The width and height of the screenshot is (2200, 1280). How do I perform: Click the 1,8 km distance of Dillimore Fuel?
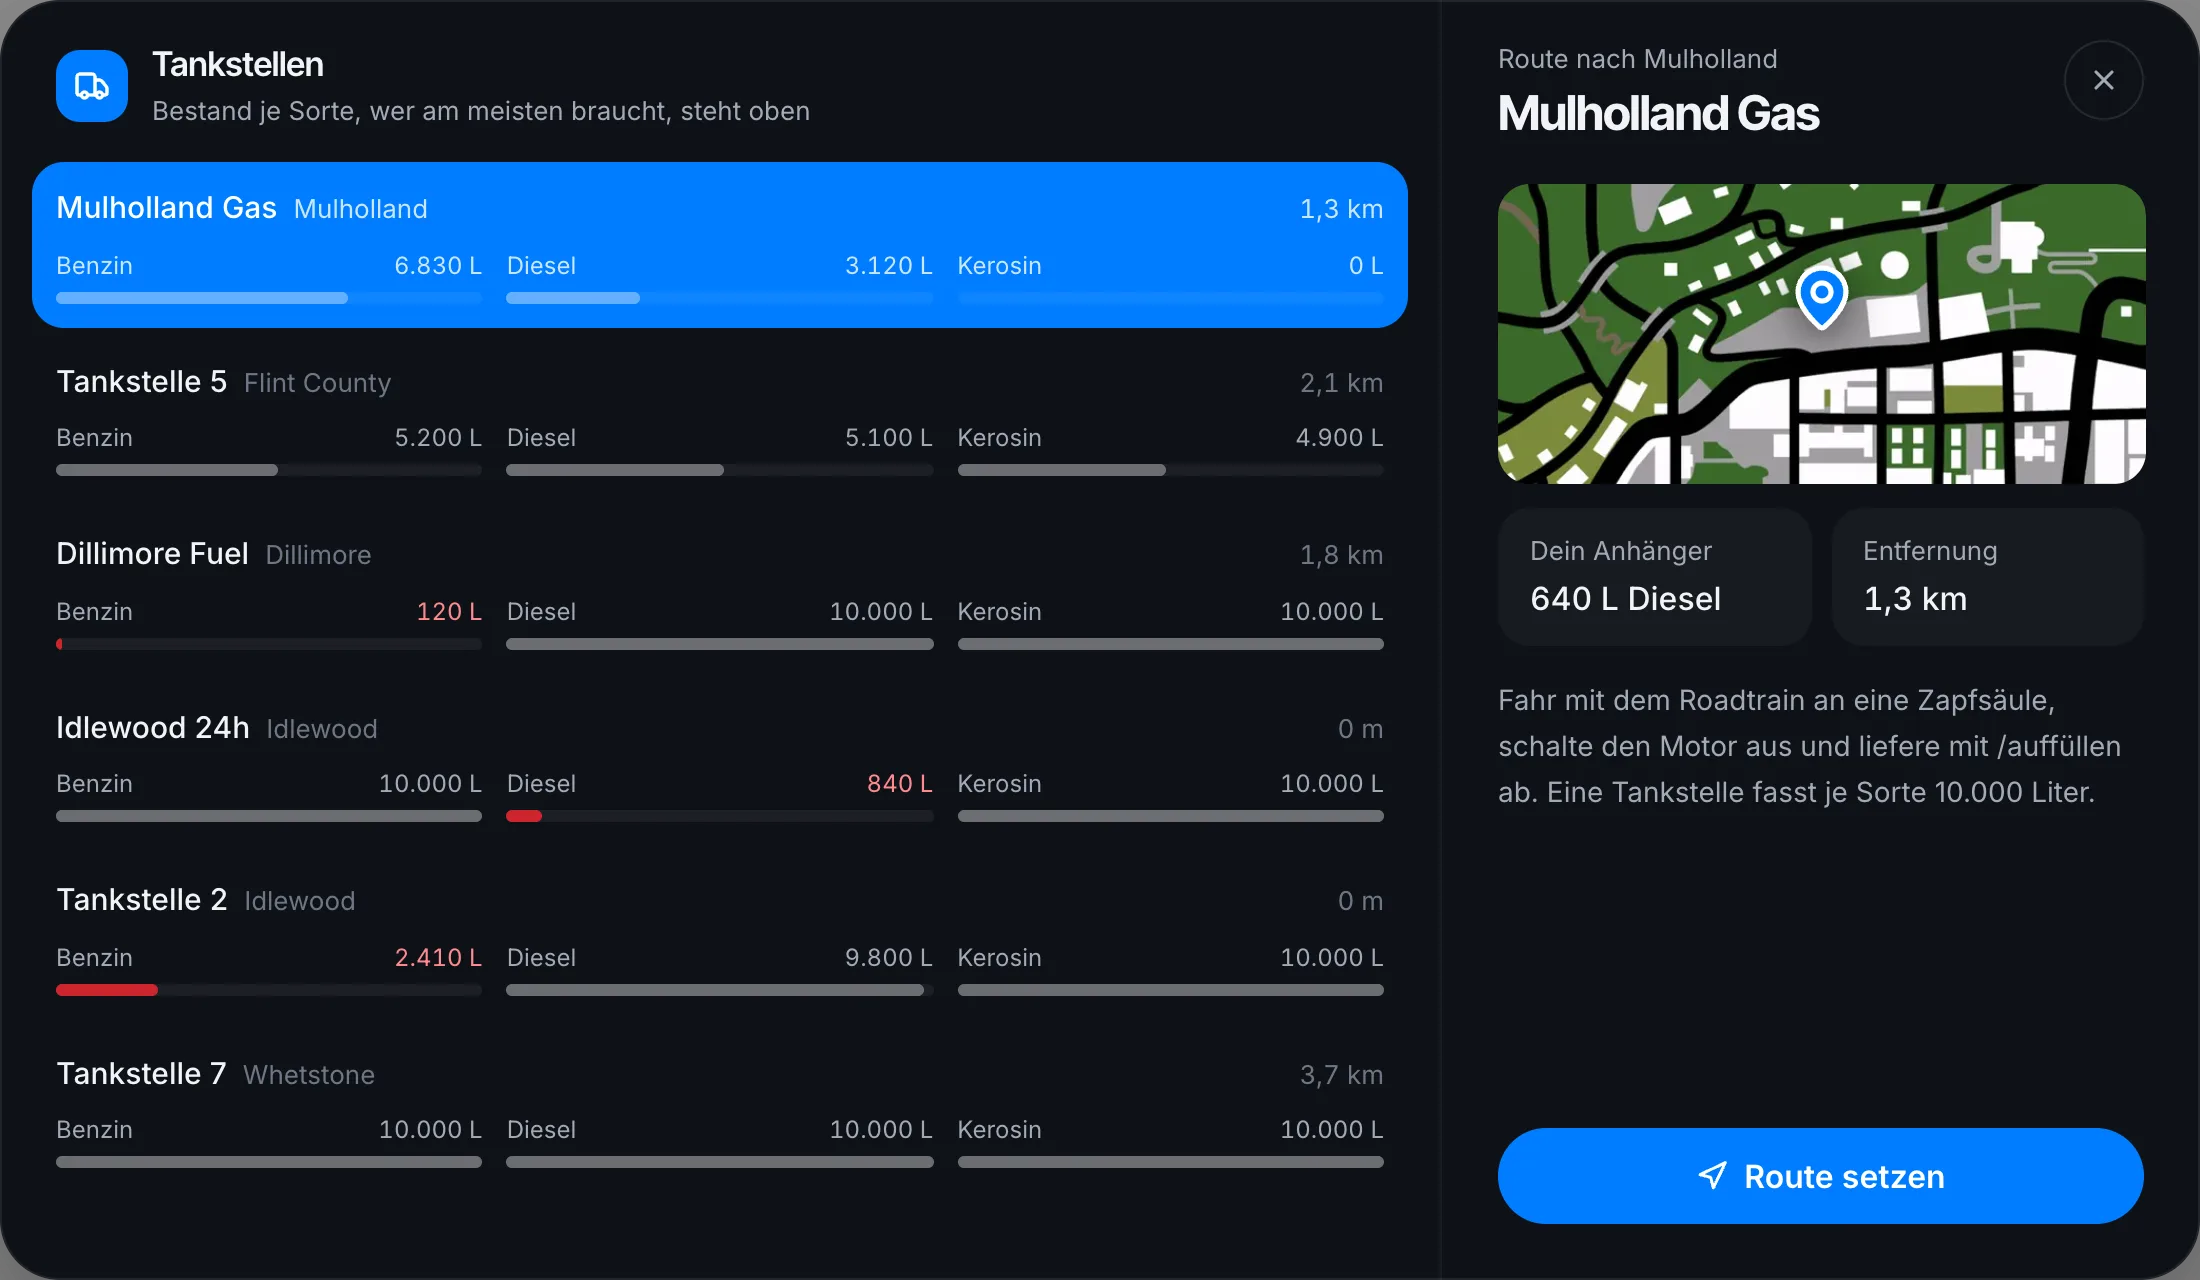click(x=1341, y=555)
